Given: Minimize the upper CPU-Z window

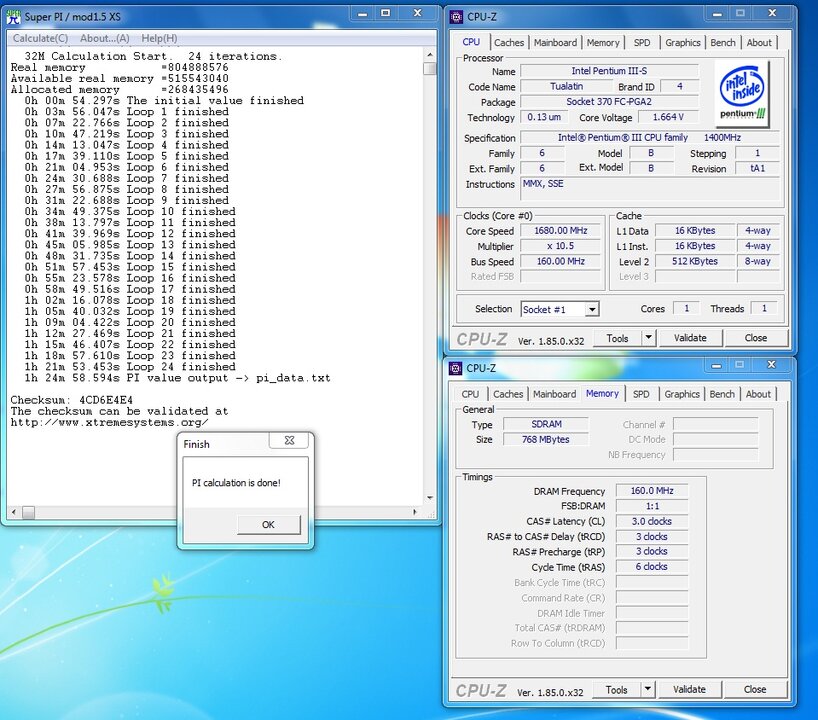Looking at the screenshot, I should point(717,14).
